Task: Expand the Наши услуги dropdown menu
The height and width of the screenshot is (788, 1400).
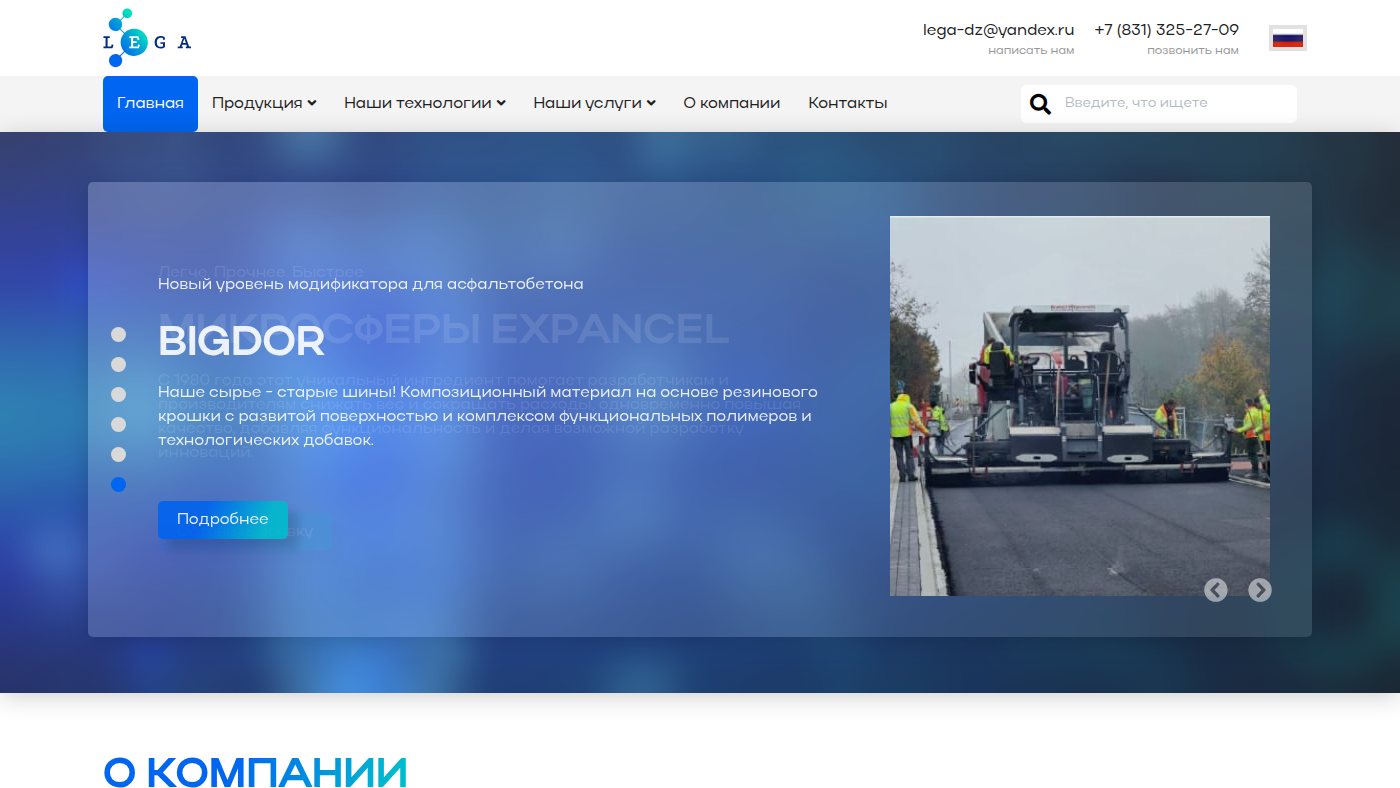Action: 594,103
